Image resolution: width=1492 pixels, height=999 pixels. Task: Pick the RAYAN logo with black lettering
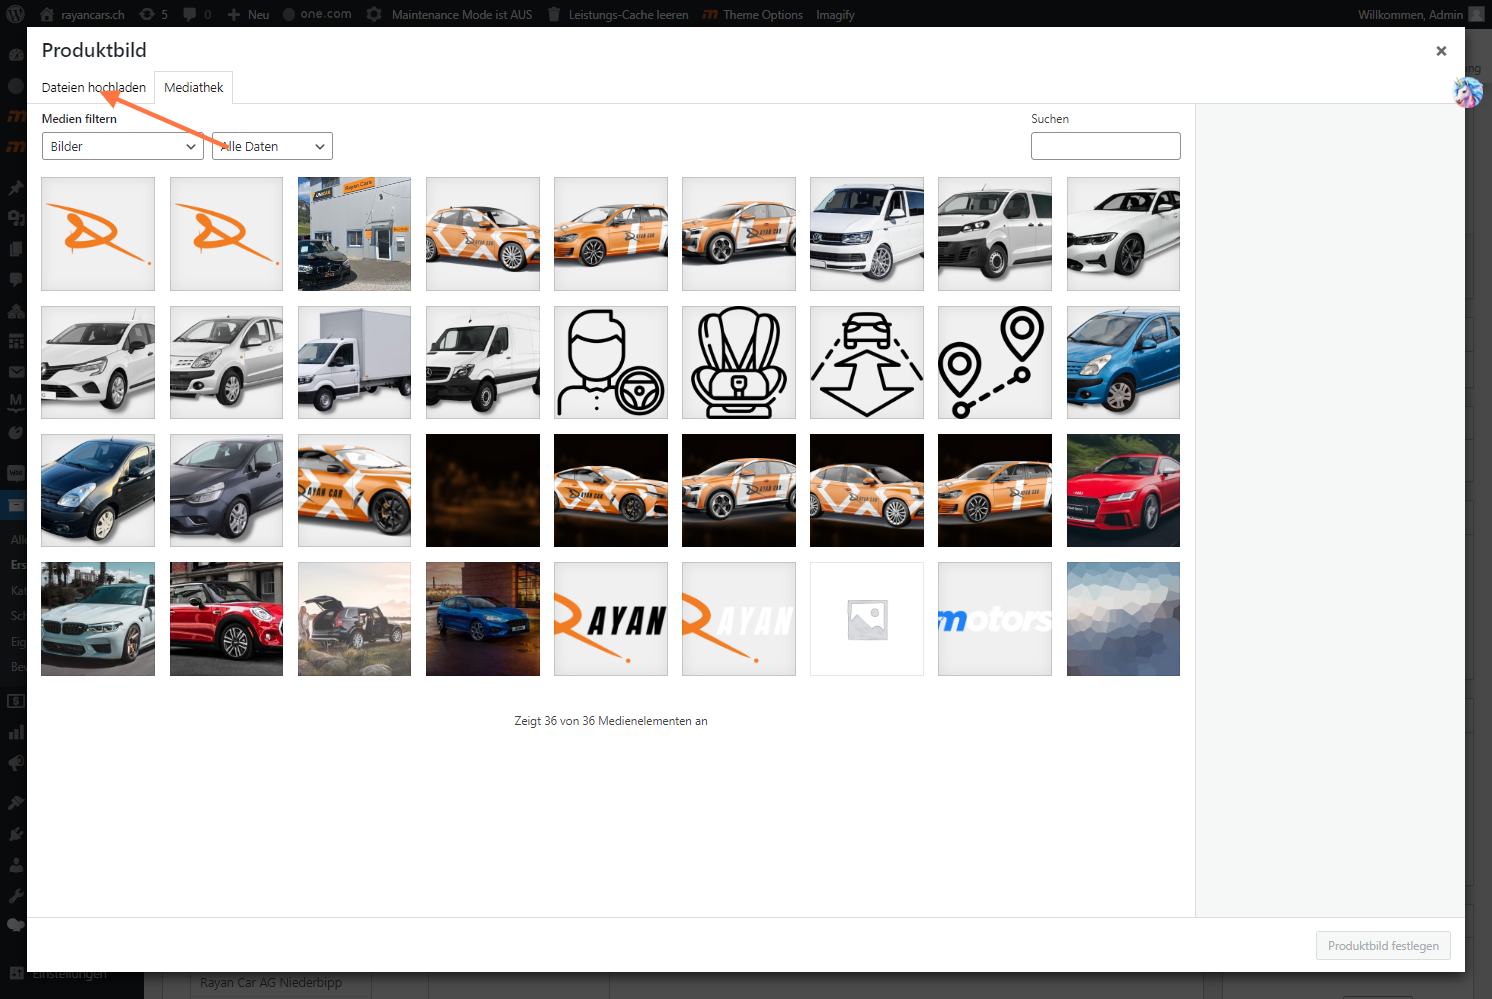[x=611, y=619]
